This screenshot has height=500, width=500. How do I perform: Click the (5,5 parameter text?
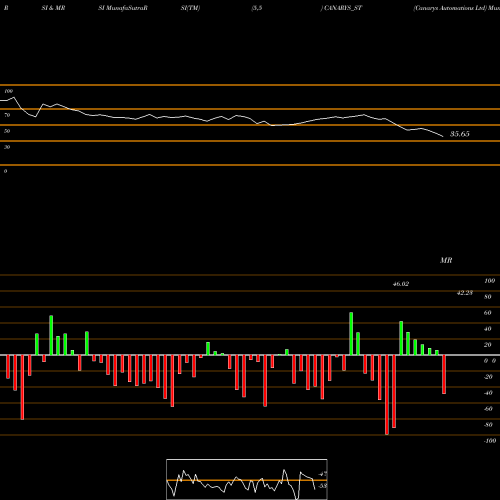pos(257,8)
